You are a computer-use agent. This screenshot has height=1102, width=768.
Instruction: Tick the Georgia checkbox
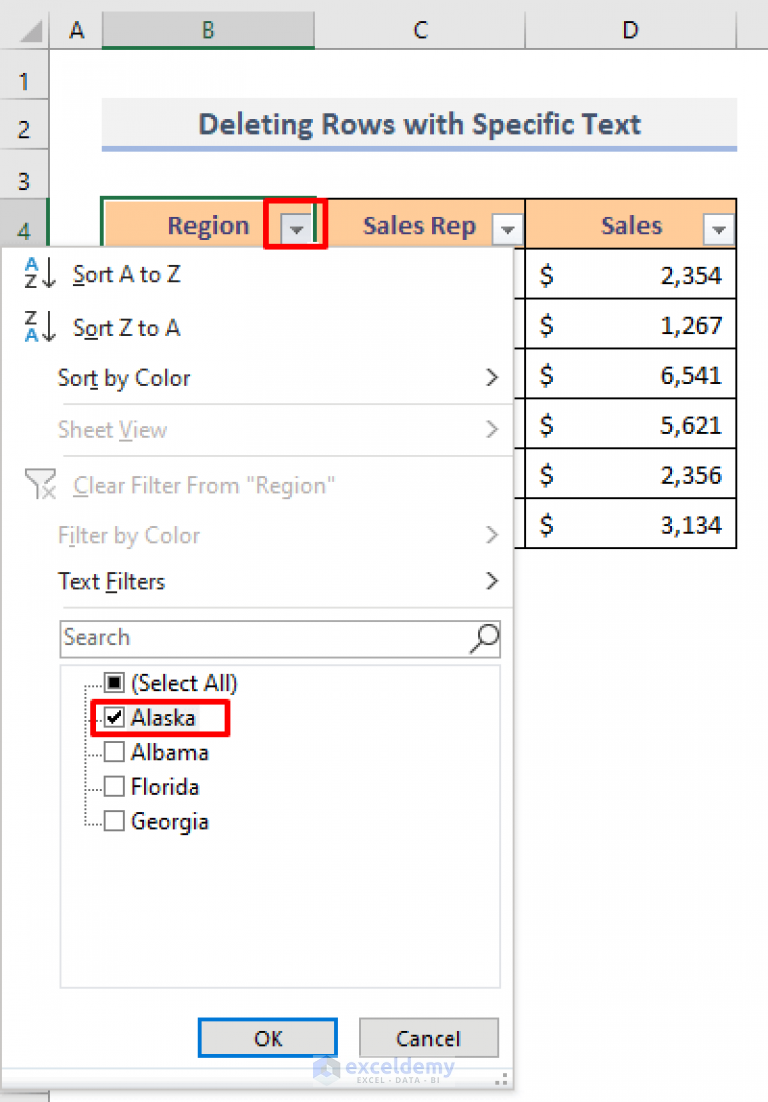click(x=114, y=821)
